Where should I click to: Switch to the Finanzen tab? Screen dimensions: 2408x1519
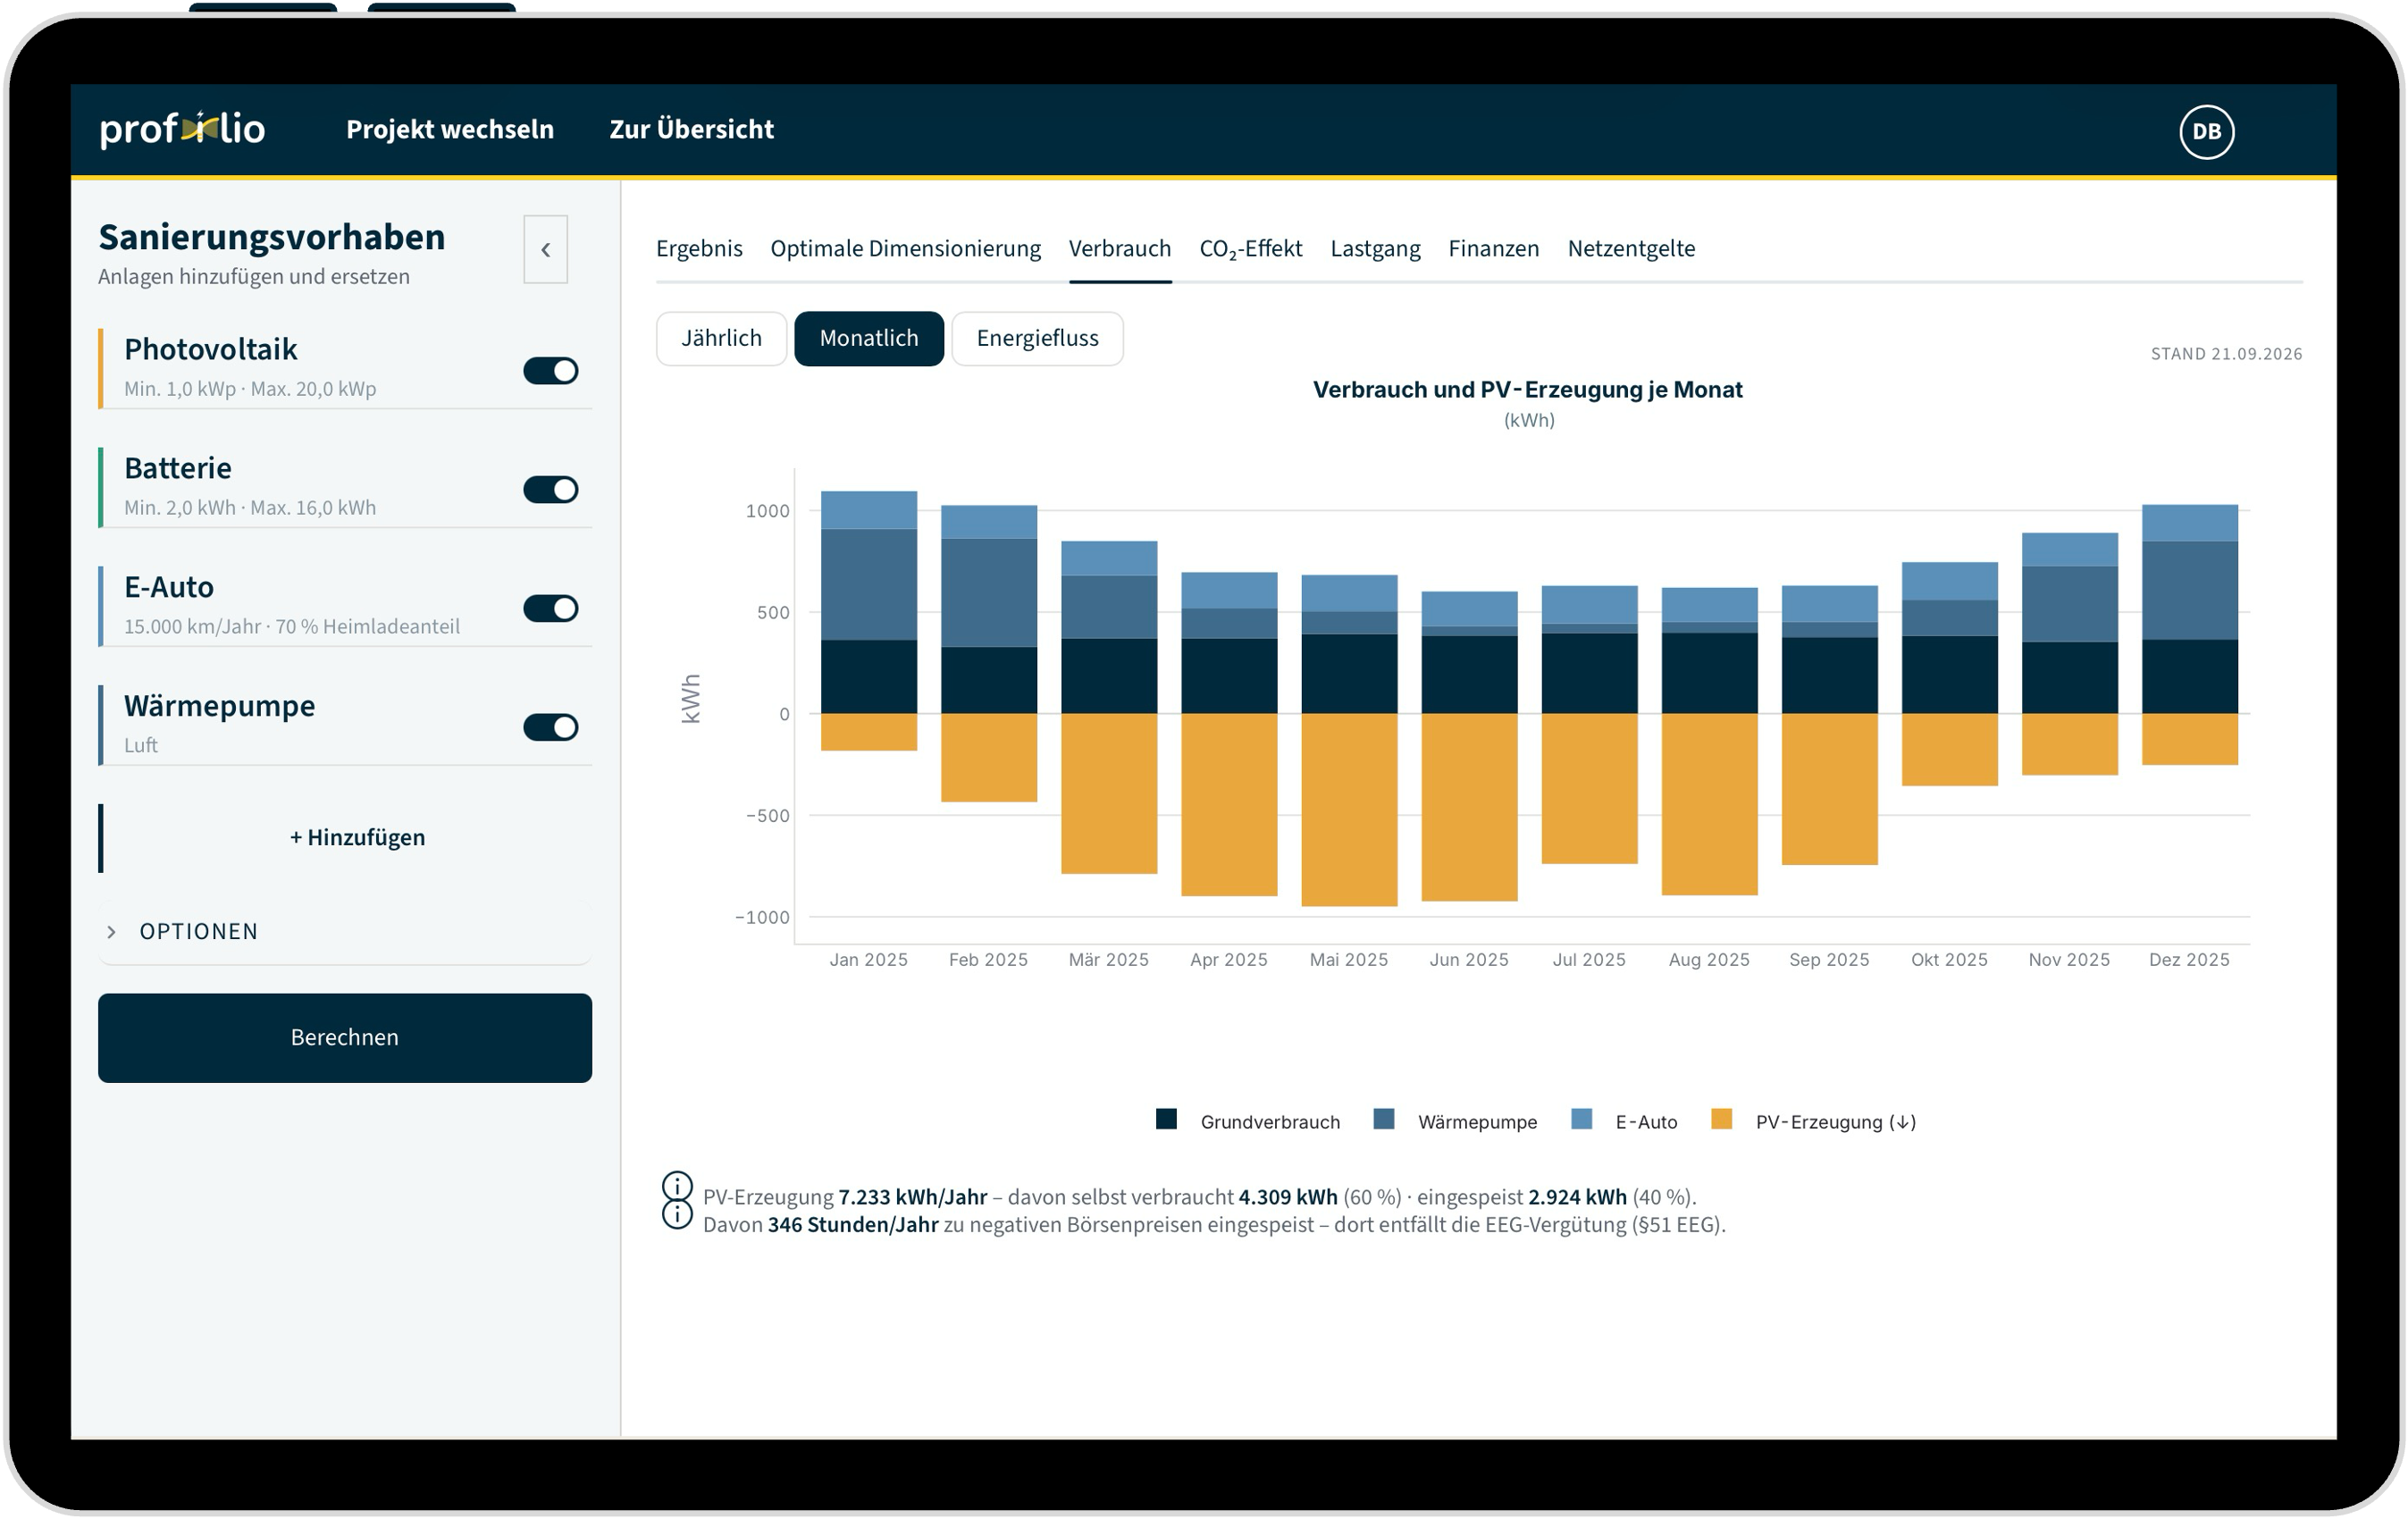coord(1493,249)
